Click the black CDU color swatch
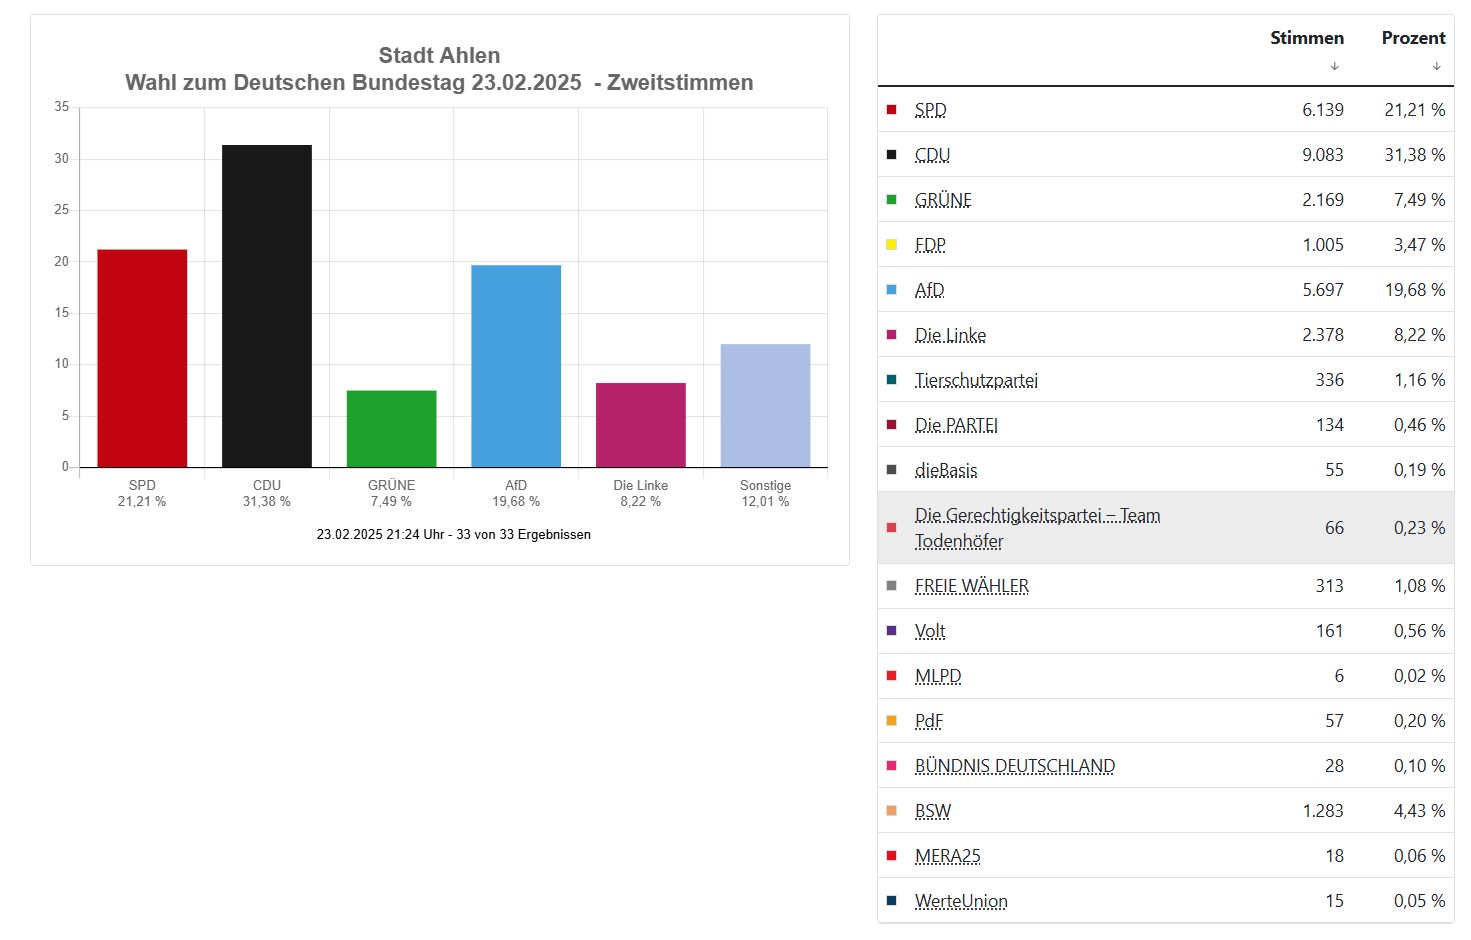Screen dimensions: 1471x940 coord(891,154)
